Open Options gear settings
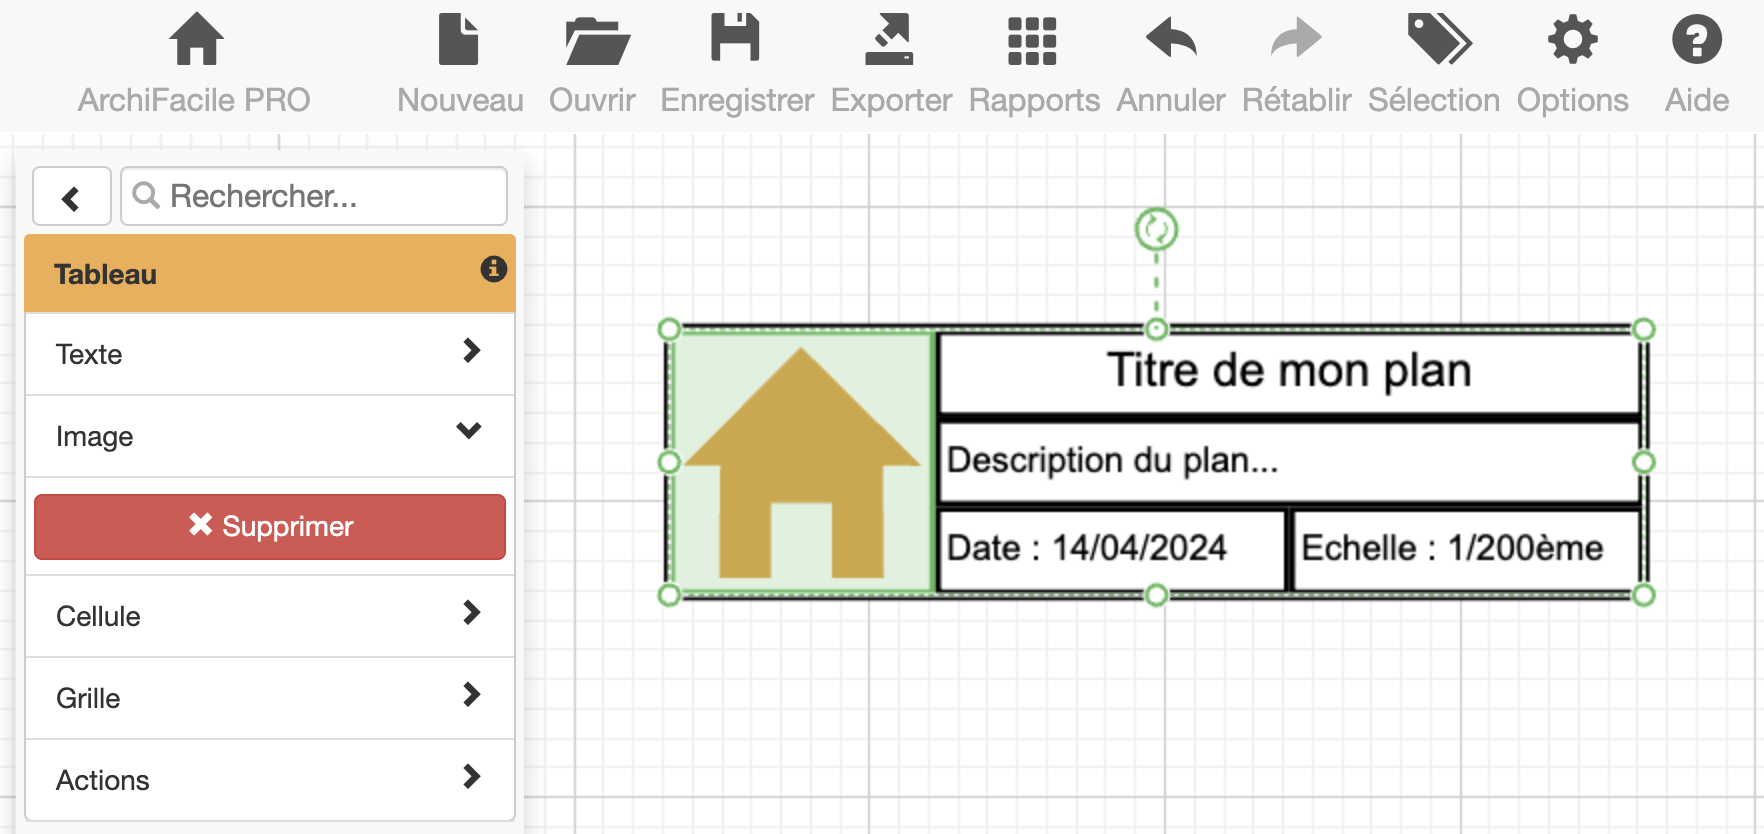Screen dimensions: 1764x834 pos(1572,40)
